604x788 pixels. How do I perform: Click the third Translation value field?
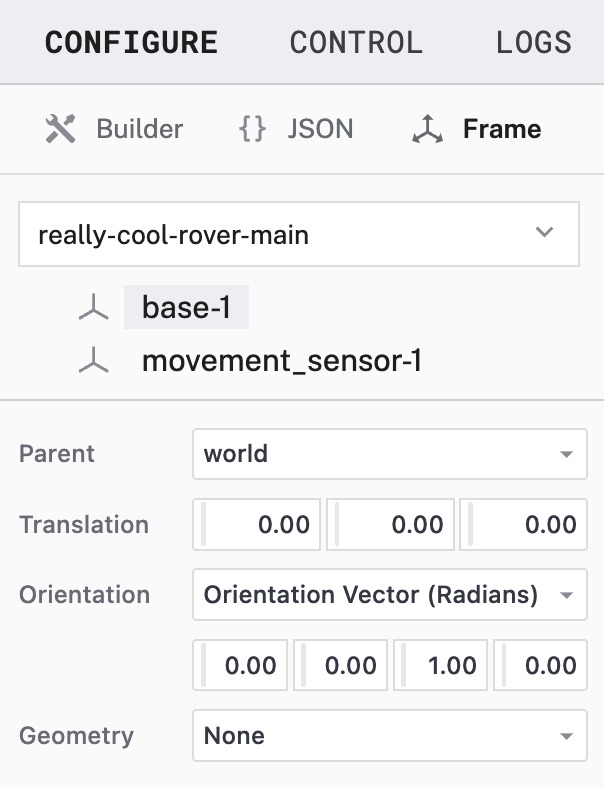click(525, 525)
